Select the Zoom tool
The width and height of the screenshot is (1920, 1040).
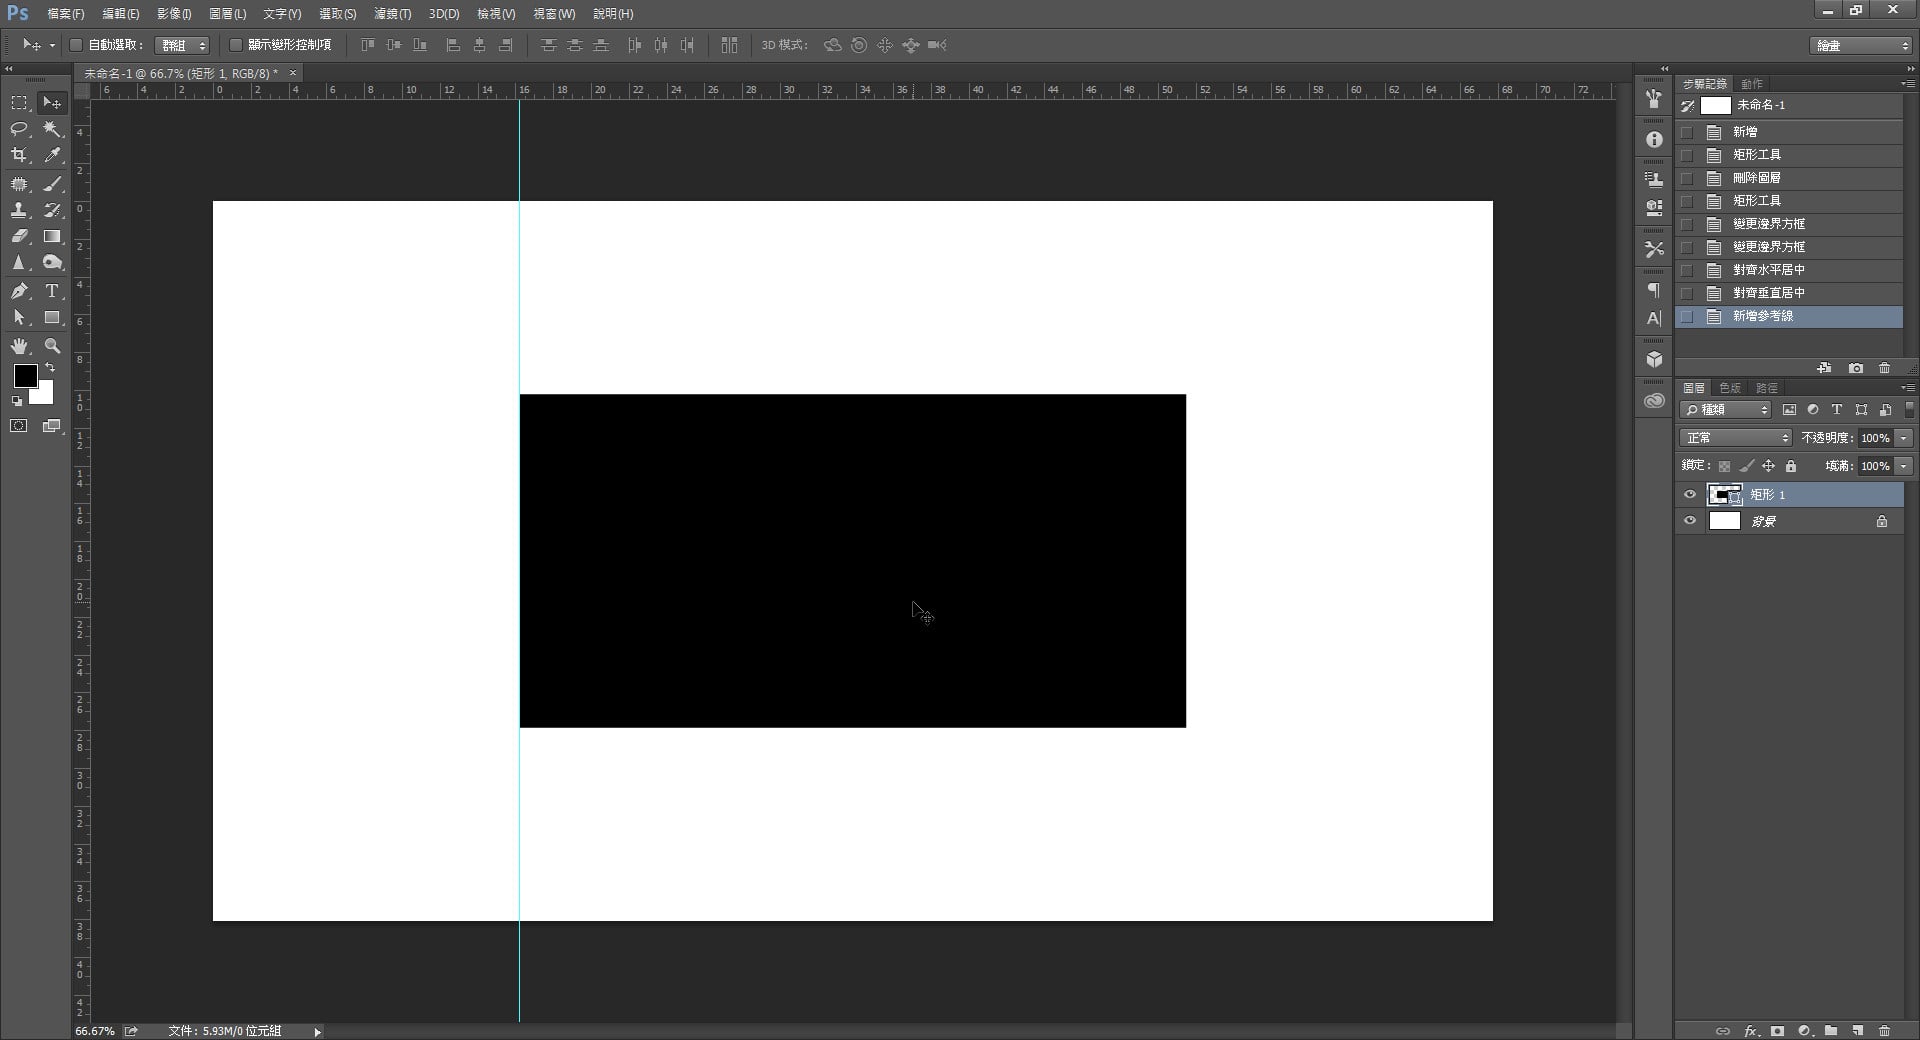[52, 346]
